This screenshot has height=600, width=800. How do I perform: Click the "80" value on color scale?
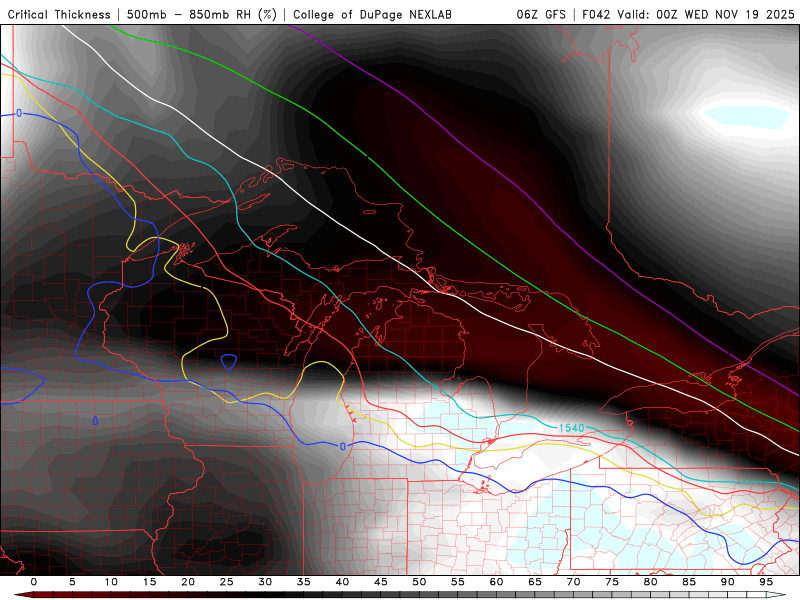pos(651,582)
